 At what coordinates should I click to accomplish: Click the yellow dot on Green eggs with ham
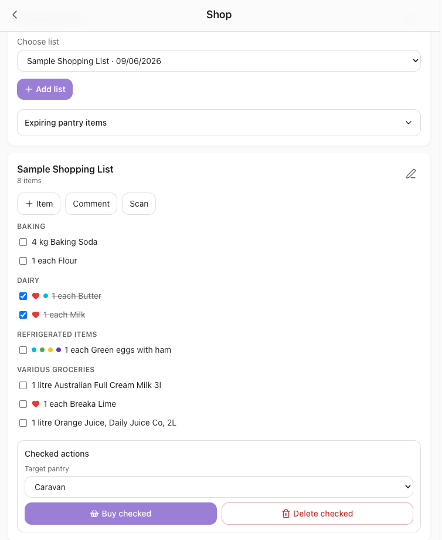coord(50,350)
